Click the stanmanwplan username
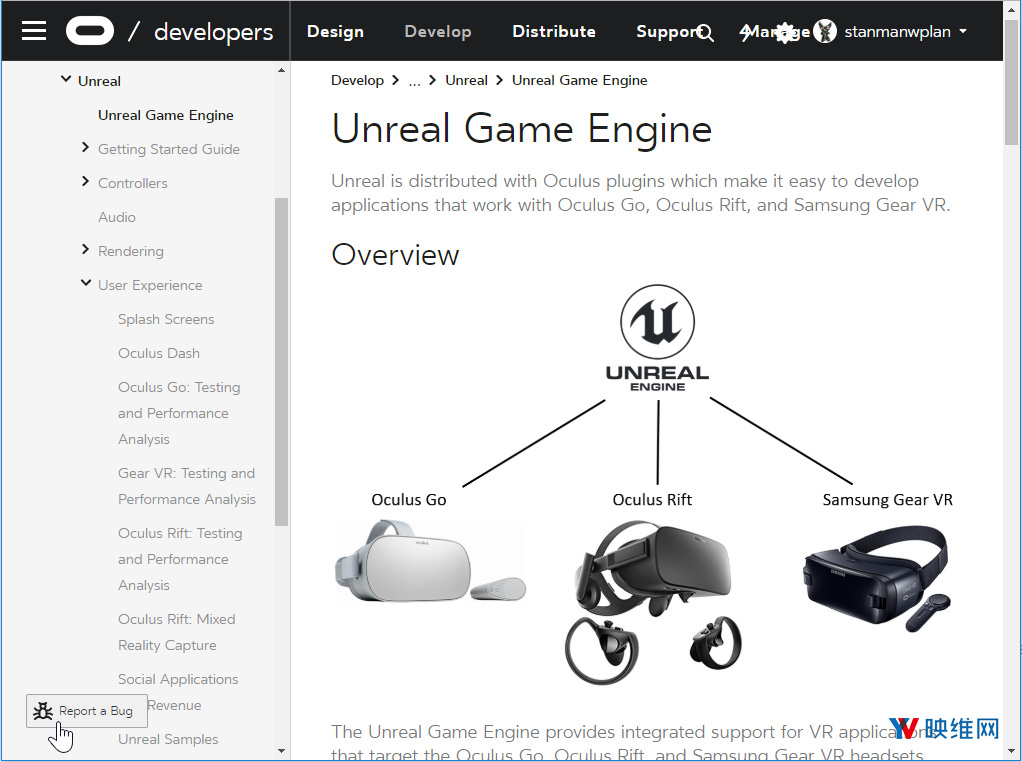 pos(898,32)
